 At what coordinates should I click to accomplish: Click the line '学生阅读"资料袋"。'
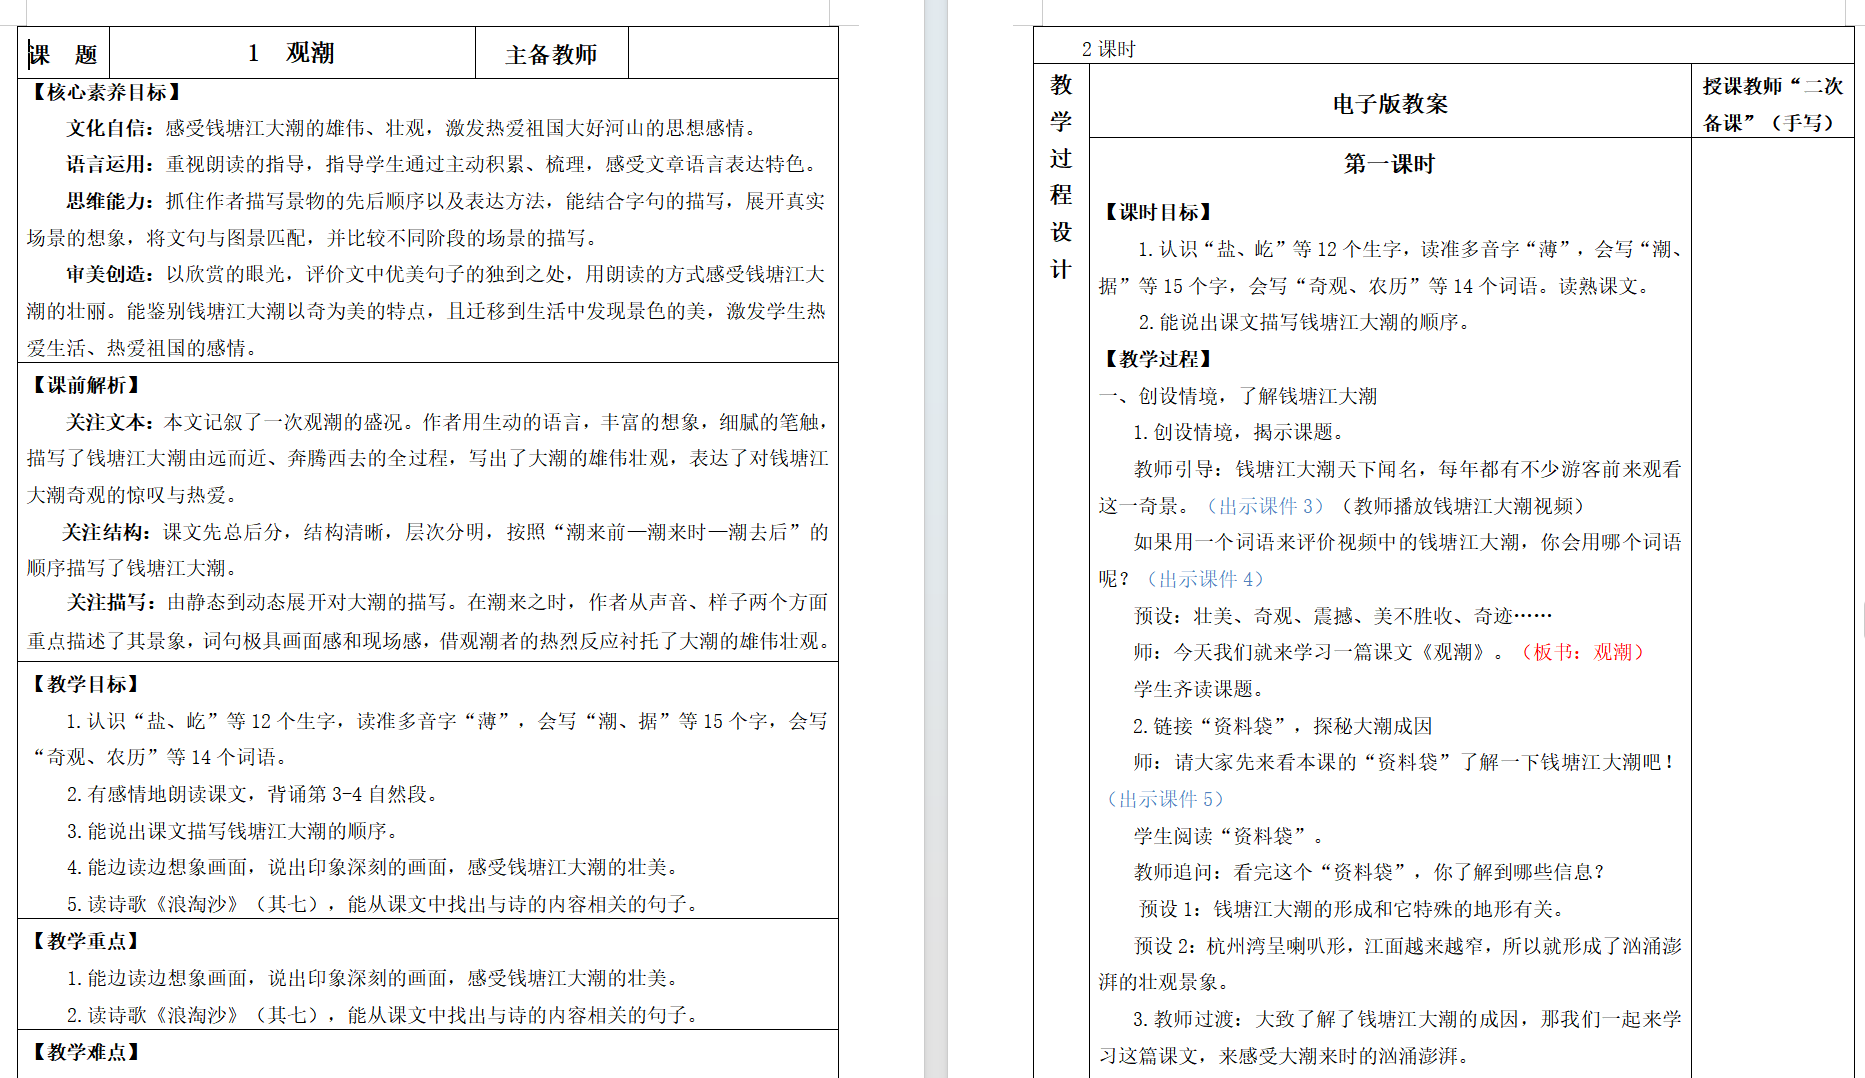click(1230, 836)
